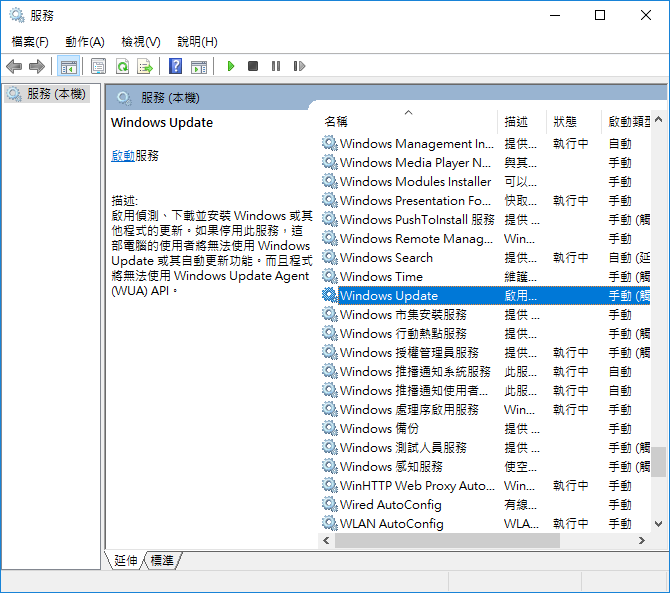Select 服務 (本機) in left tree
670x593 pixels.
tap(47, 94)
